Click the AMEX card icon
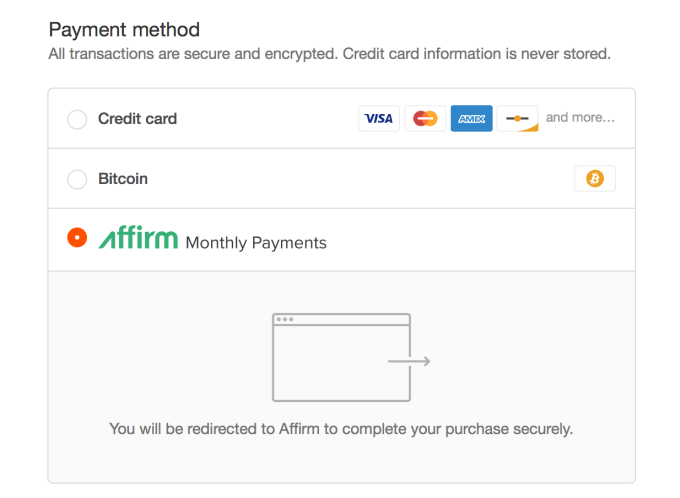Screen dimensions: 680x498 (x=471, y=118)
